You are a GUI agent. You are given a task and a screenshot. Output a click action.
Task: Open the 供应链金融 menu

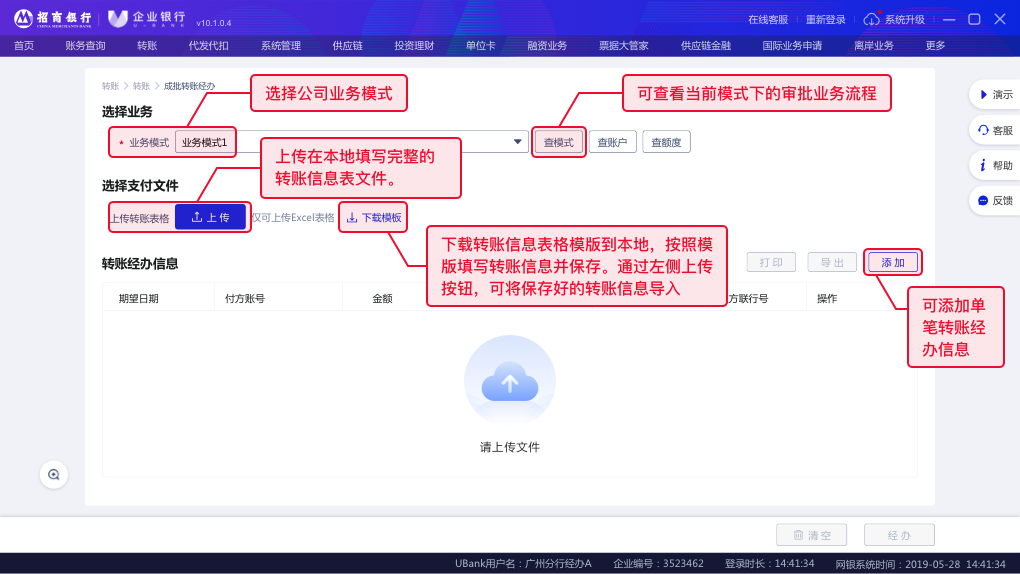[x=705, y=46]
